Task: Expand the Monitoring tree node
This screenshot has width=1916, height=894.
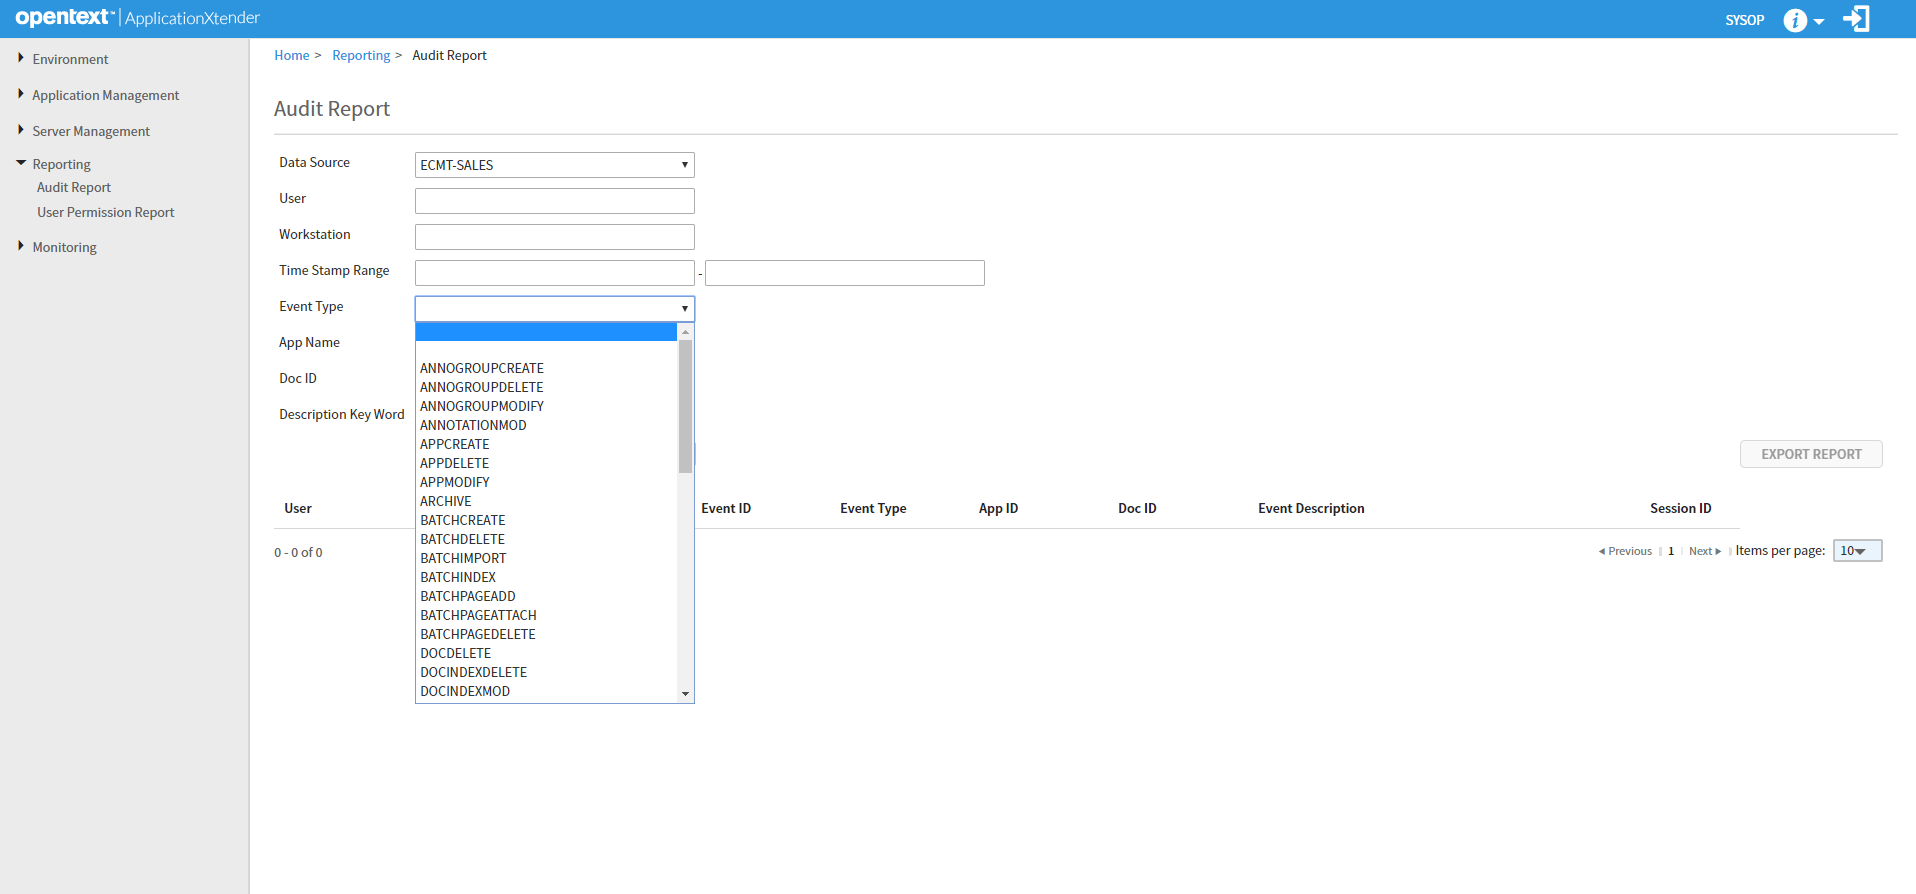Action: point(21,246)
